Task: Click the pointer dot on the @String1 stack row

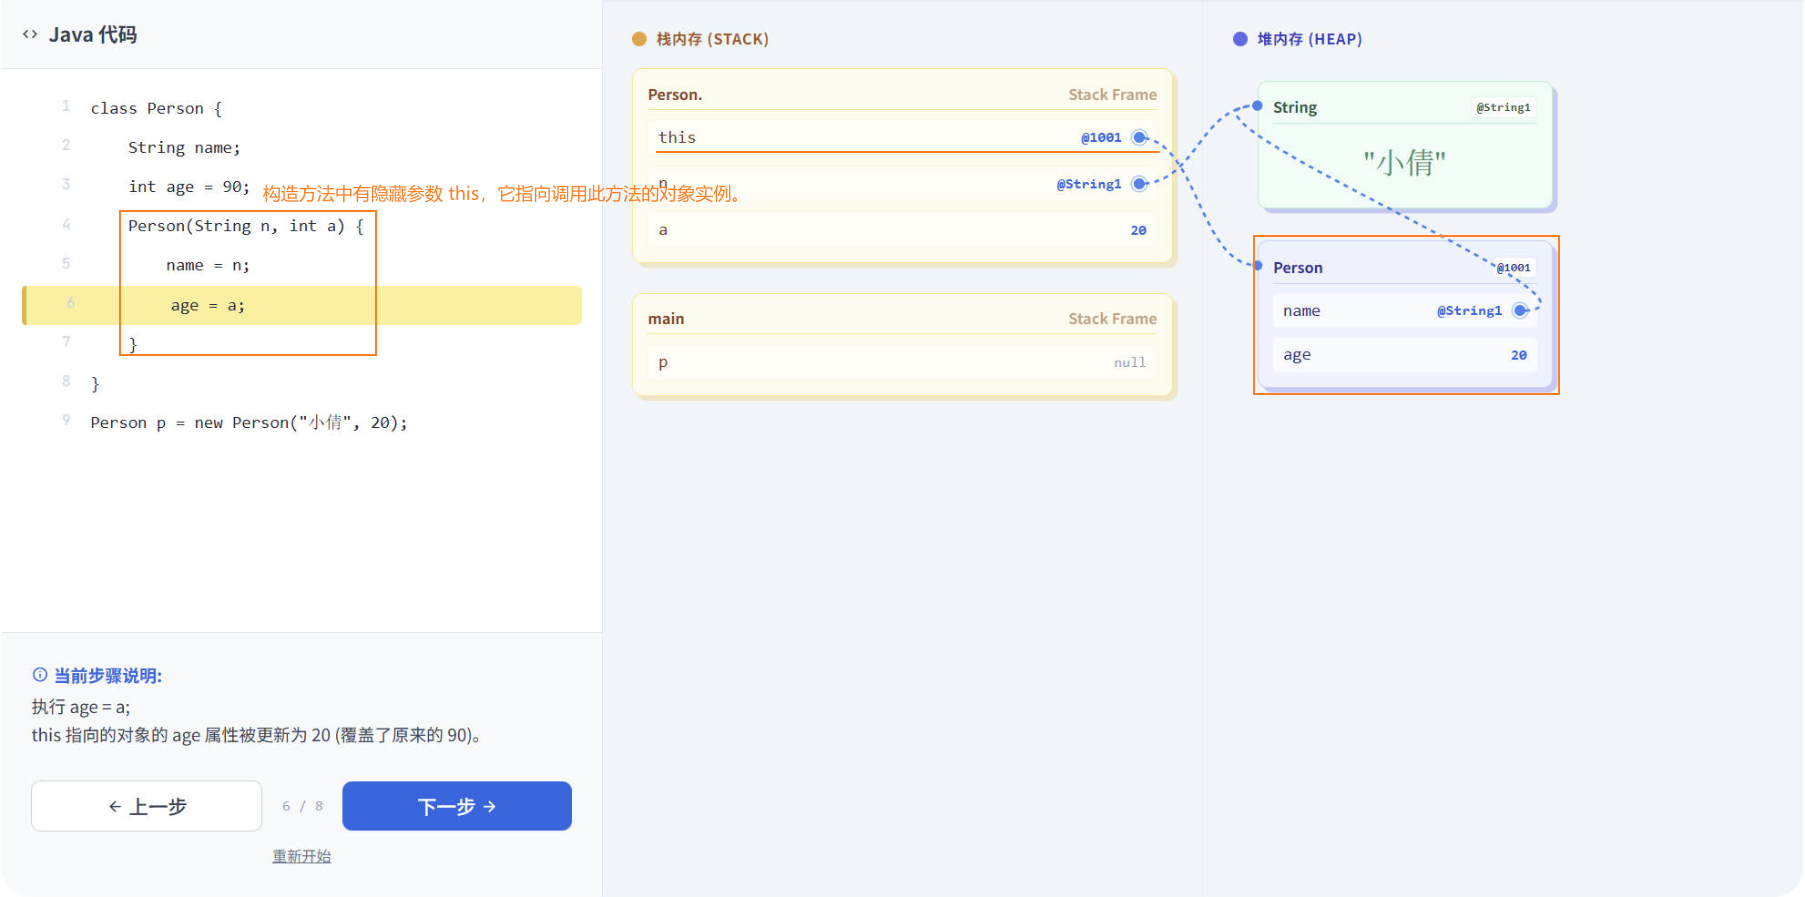Action: click(x=1139, y=184)
